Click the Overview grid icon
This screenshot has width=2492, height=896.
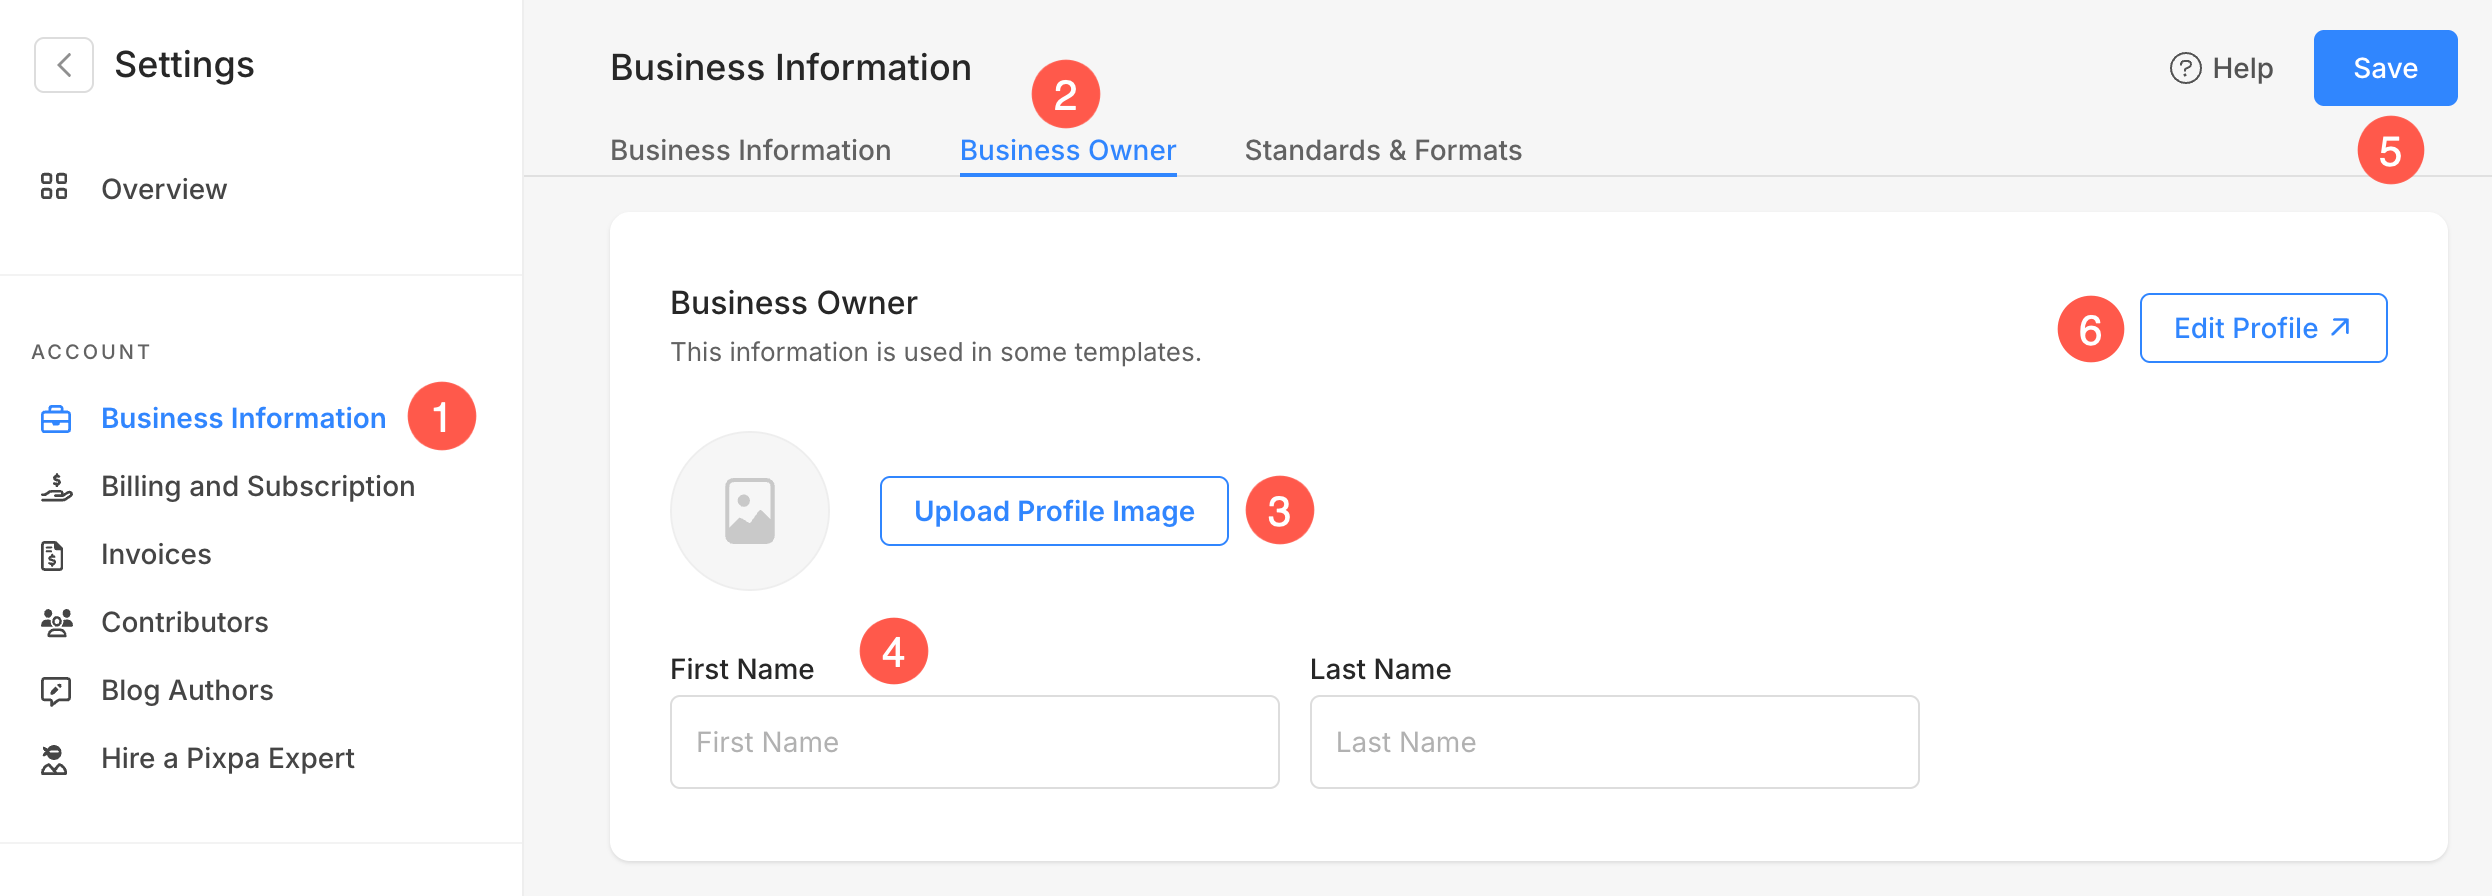click(x=54, y=187)
